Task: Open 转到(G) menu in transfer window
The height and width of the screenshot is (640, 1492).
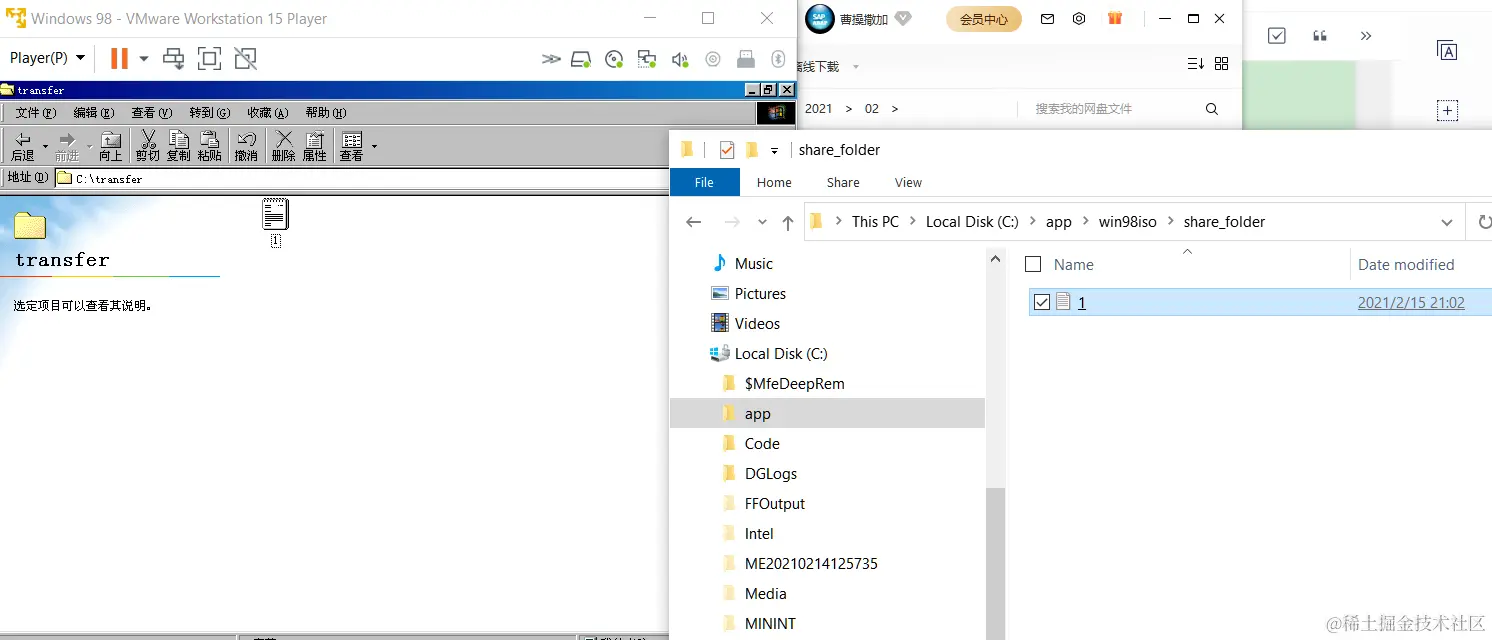Action: [x=209, y=113]
